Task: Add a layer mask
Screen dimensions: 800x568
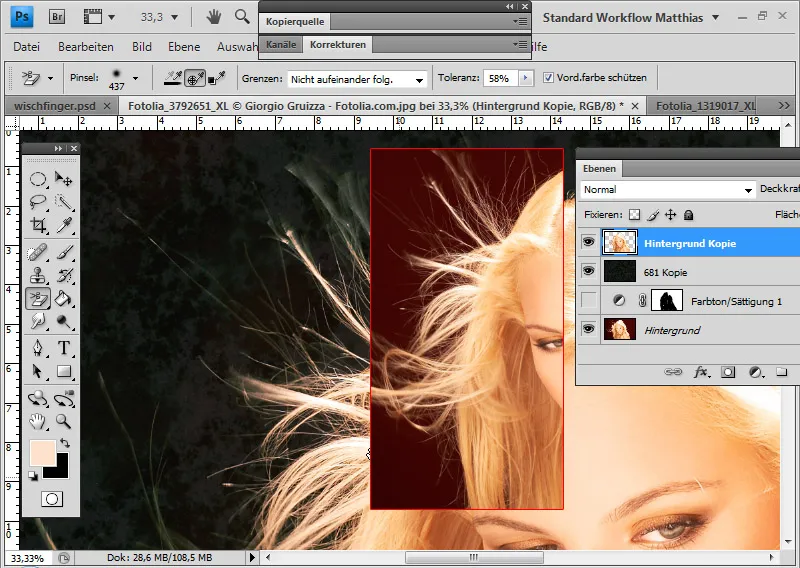Action: [x=728, y=372]
